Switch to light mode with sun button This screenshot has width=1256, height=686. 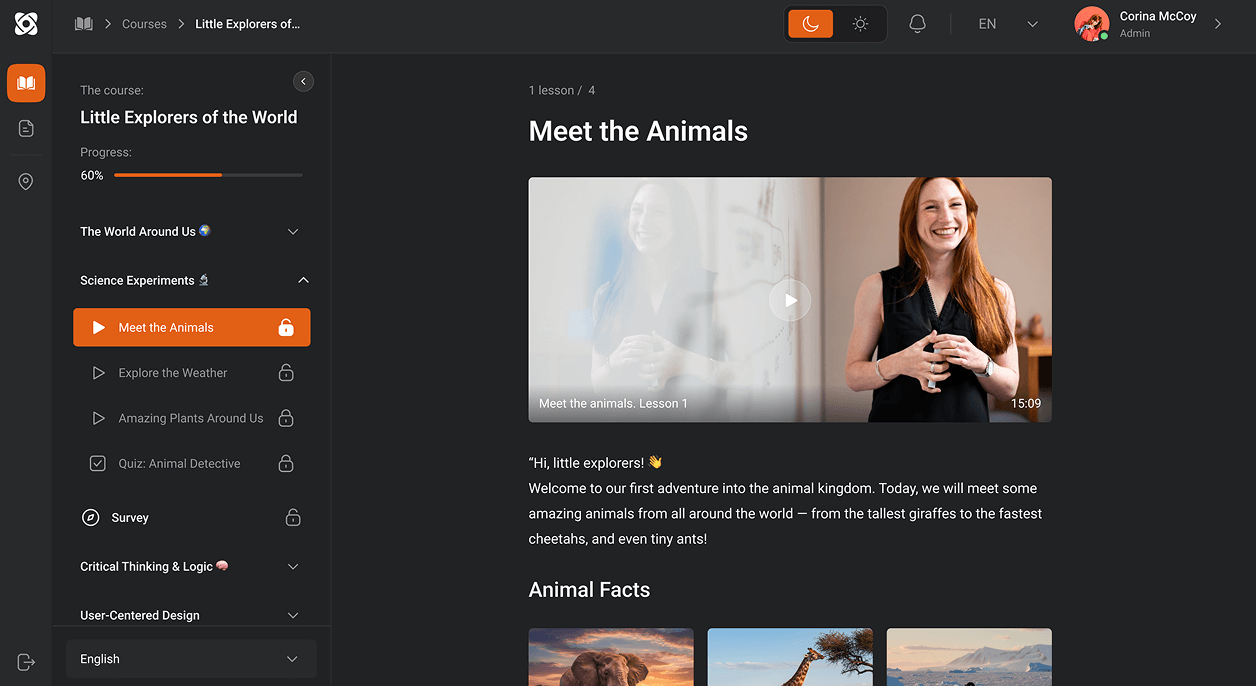(860, 24)
